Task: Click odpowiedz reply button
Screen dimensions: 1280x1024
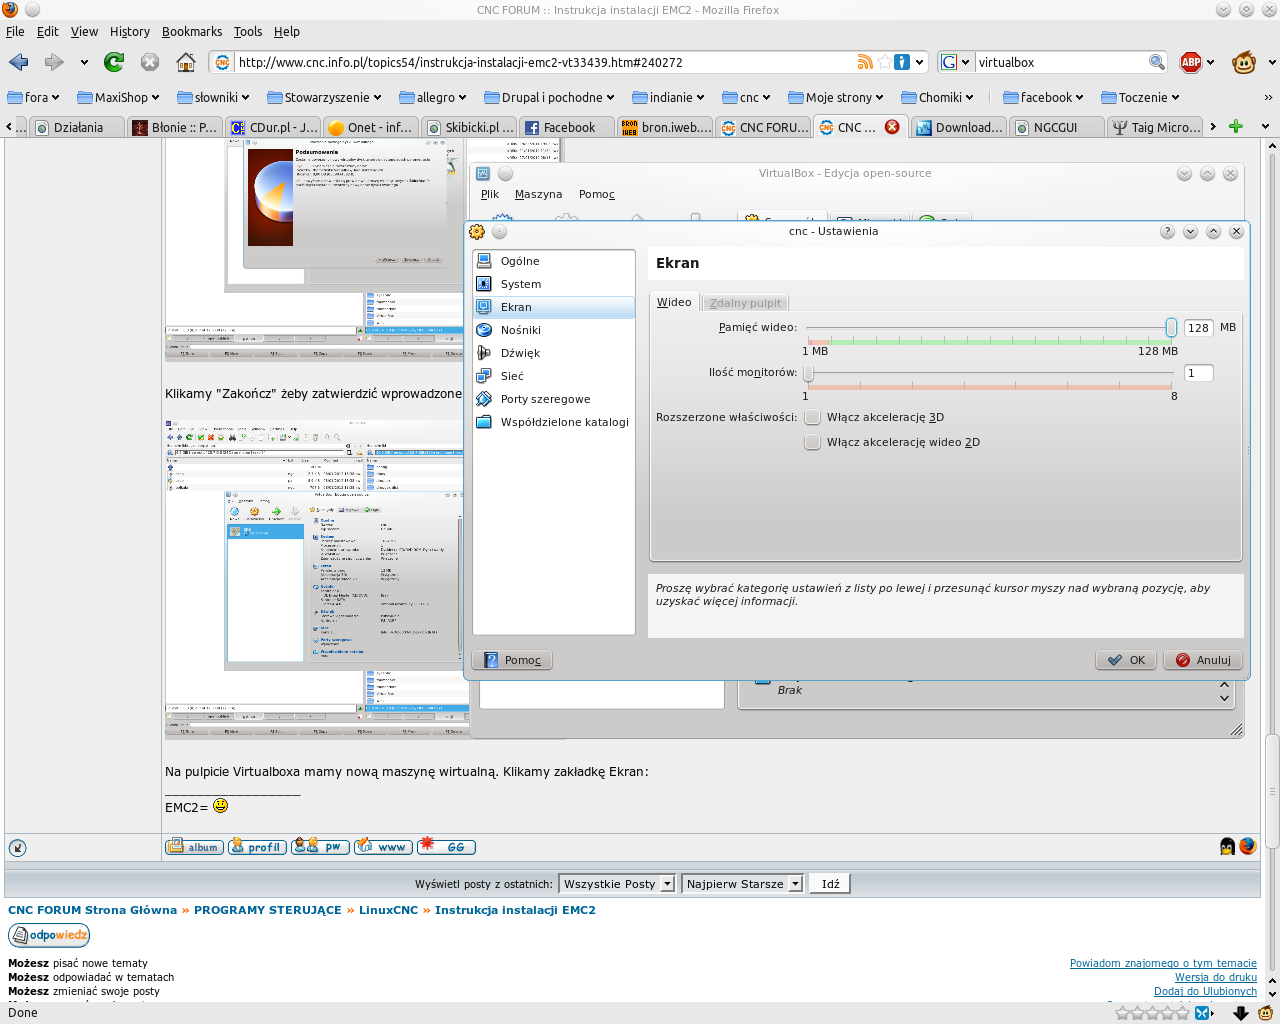Action: 49,935
